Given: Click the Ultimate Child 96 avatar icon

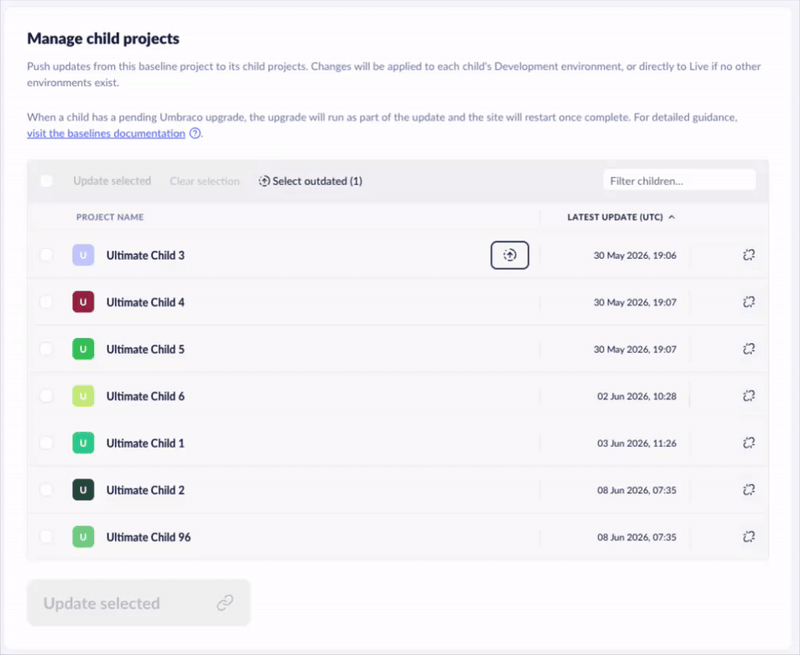Looking at the screenshot, I should [x=83, y=537].
